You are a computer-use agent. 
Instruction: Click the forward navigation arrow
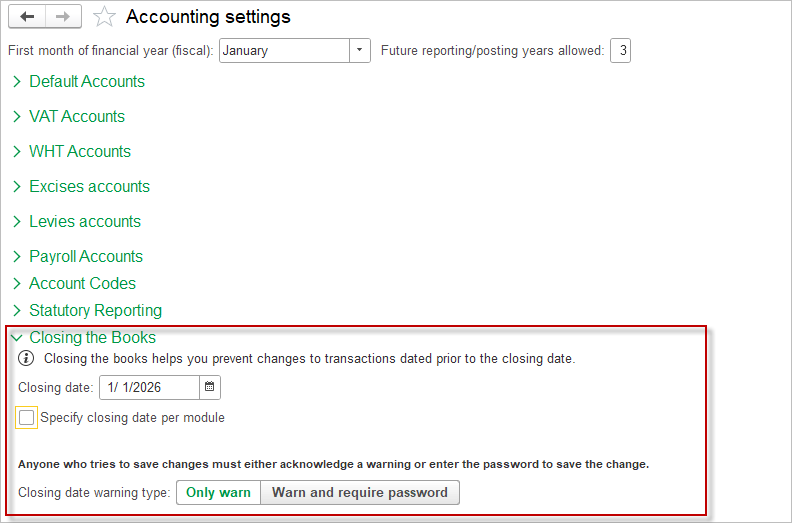click(x=63, y=16)
